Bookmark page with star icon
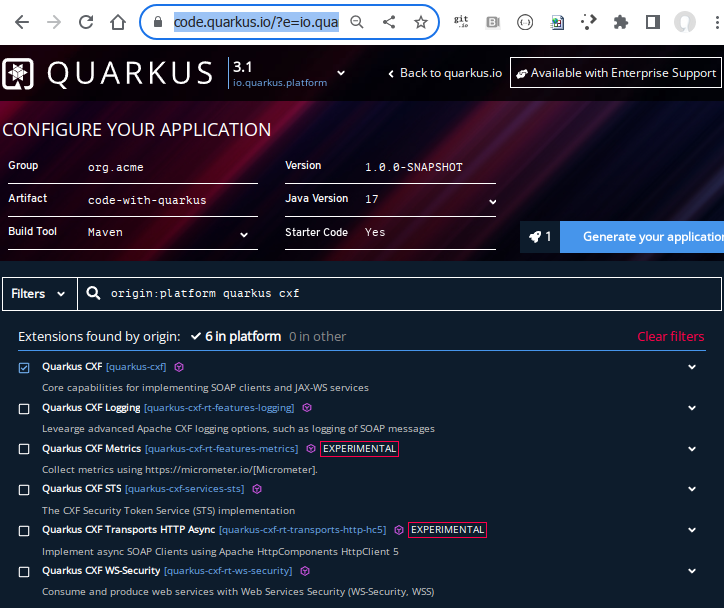Screen dimensions: 724x608 [x=421, y=22]
